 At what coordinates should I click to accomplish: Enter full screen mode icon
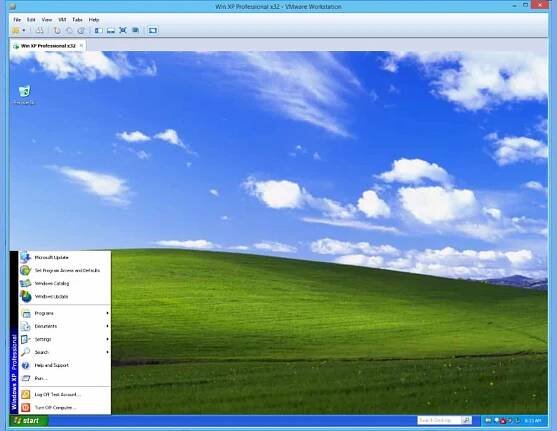[x=123, y=31]
